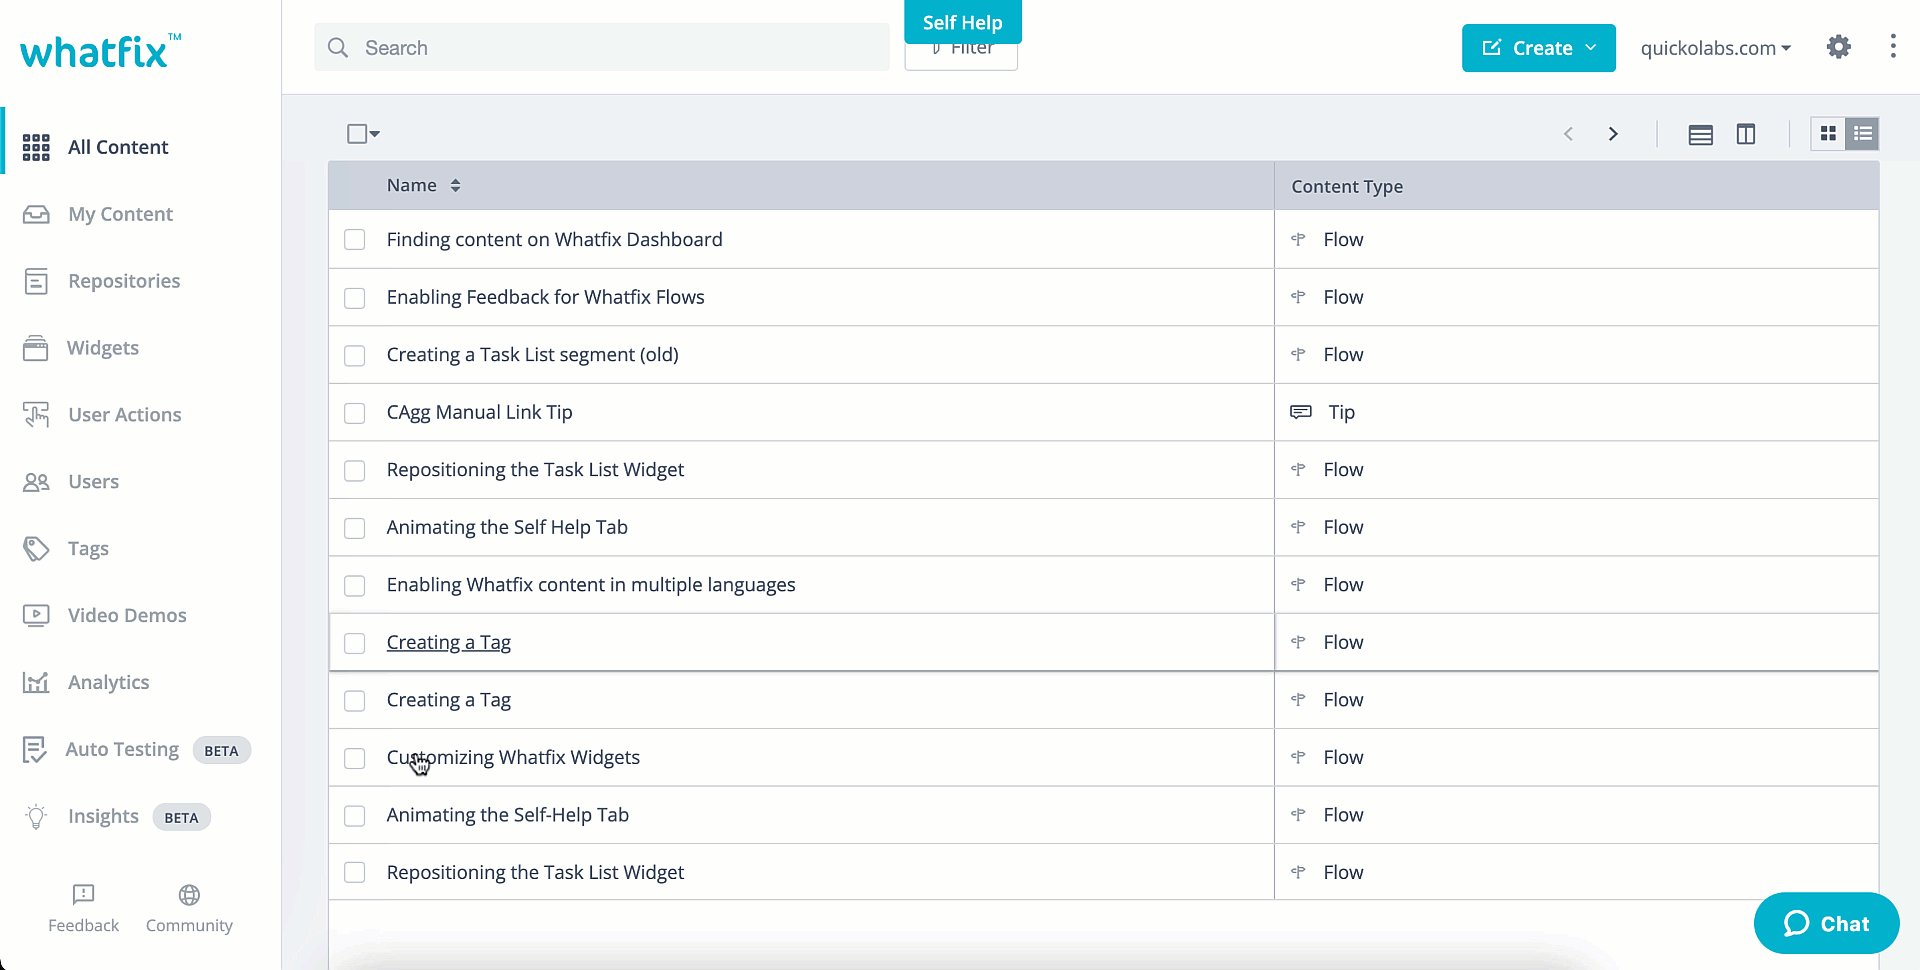Switch to grid view
The height and width of the screenshot is (970, 1920).
pos(1828,134)
